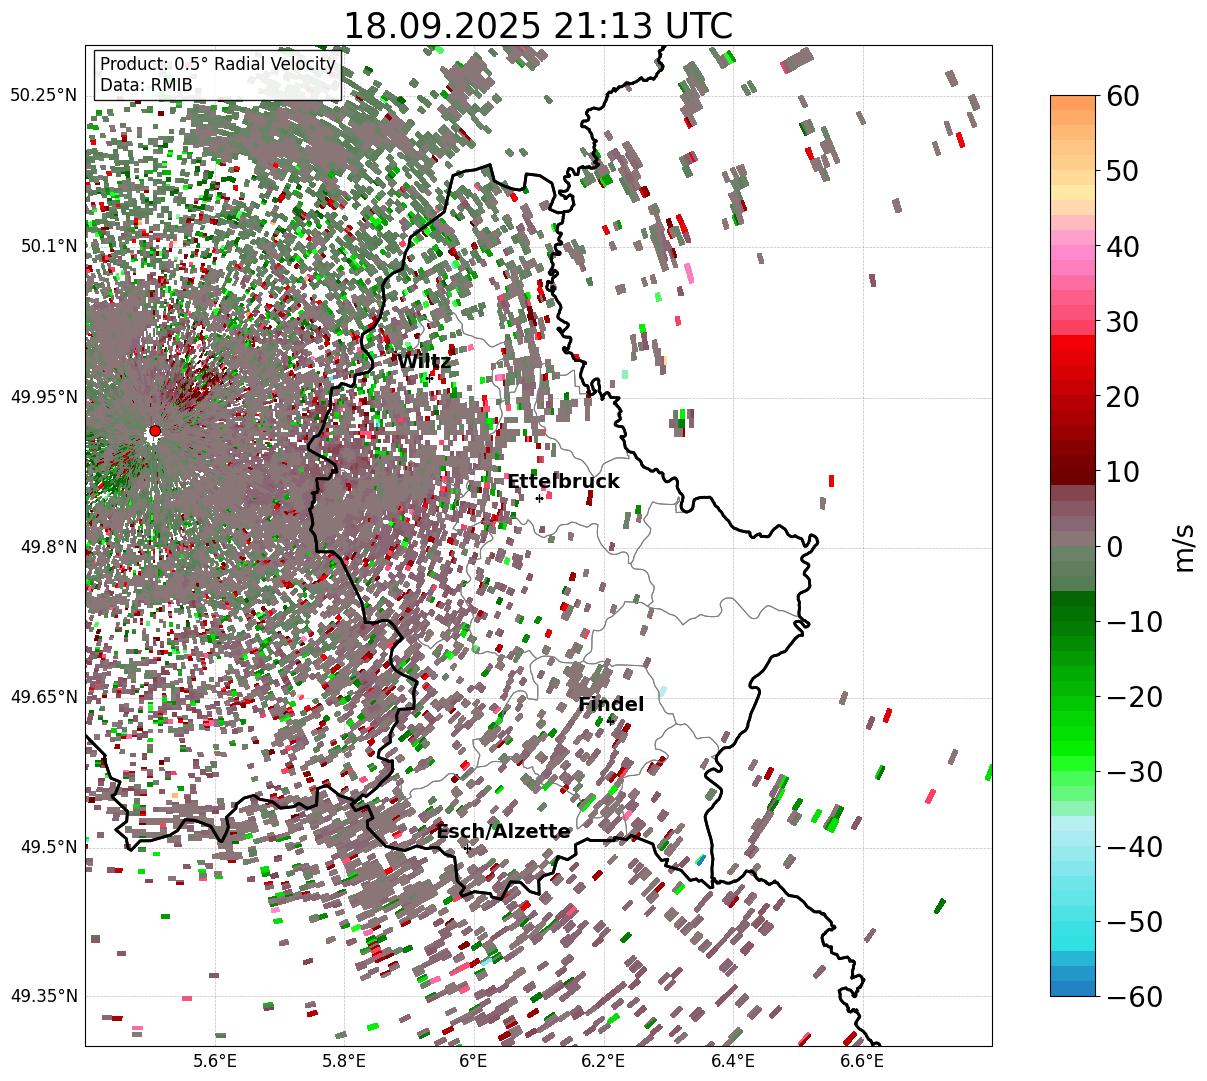Viewport: 1207px width, 1081px height.
Task: Click the 6.2°E longitude tick label
Action: 603,1062
